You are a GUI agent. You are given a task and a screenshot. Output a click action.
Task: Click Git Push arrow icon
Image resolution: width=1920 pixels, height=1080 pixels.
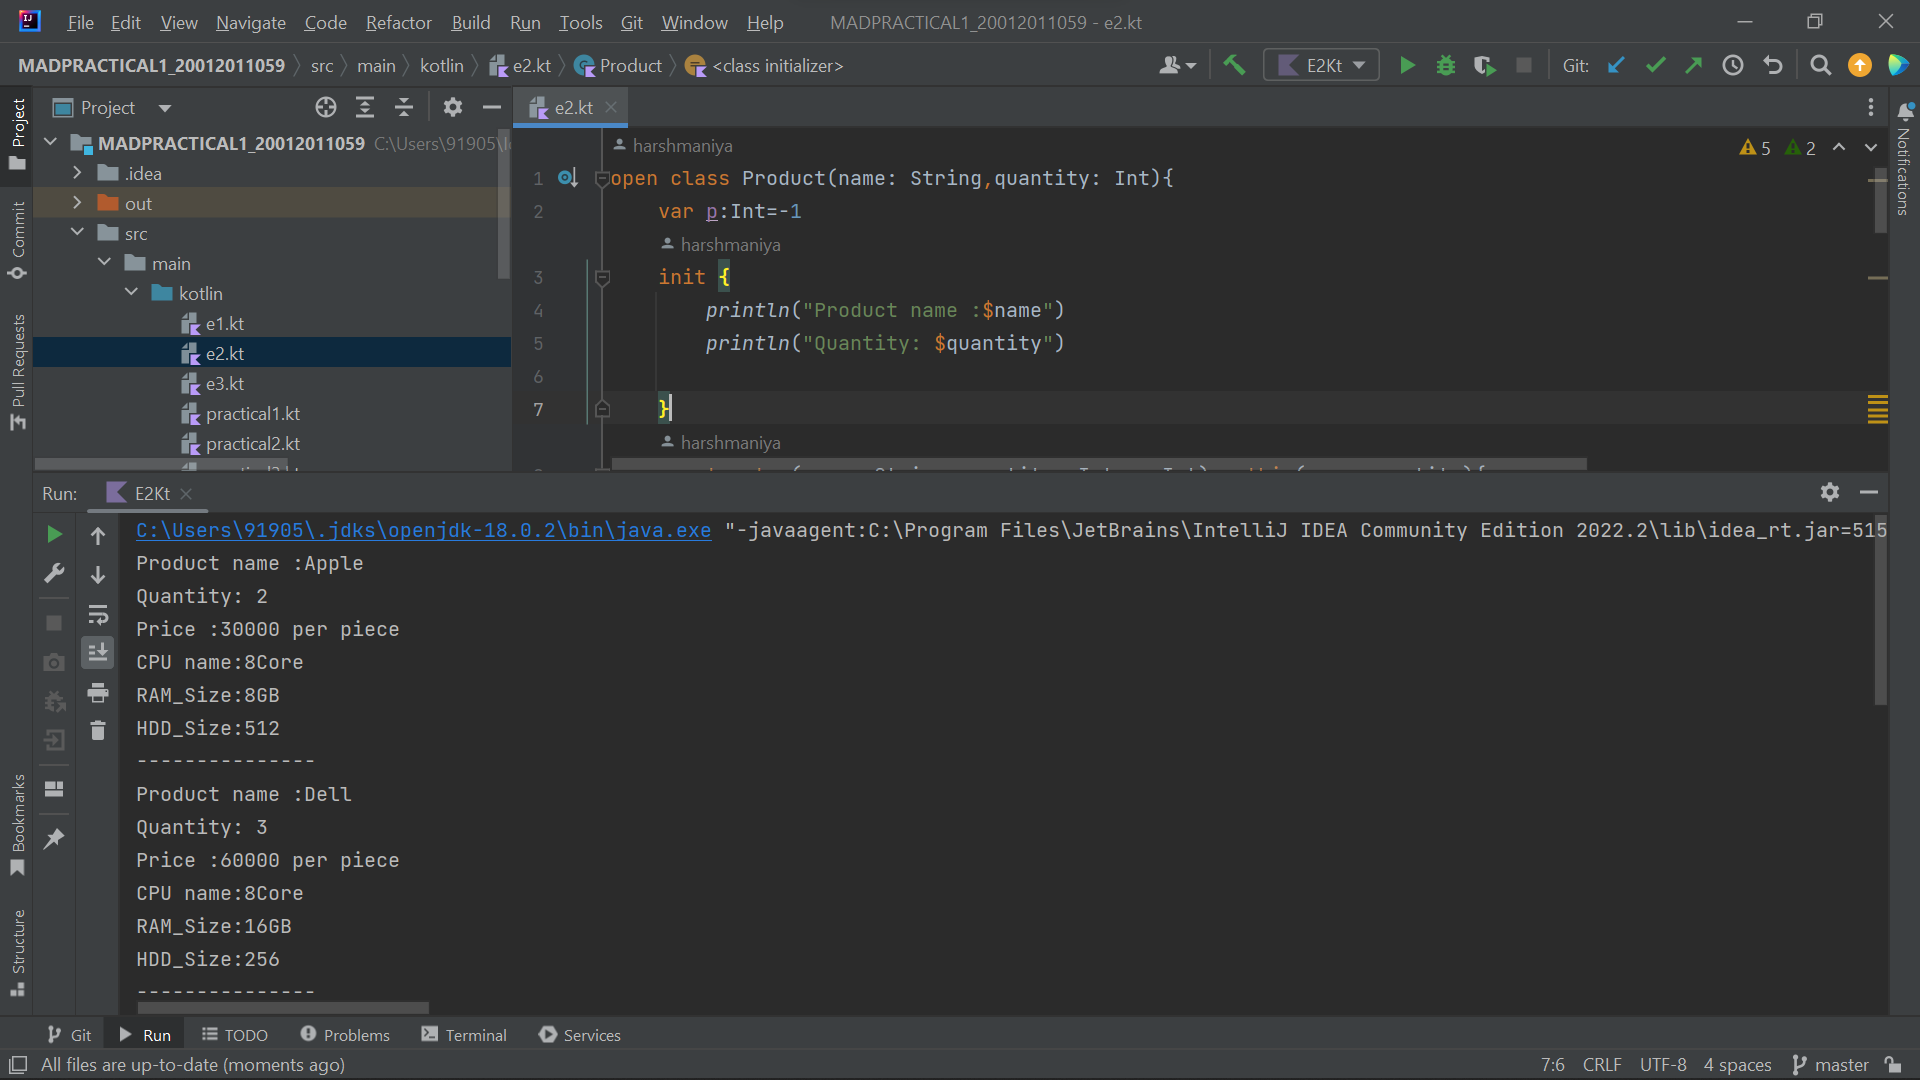point(1694,65)
